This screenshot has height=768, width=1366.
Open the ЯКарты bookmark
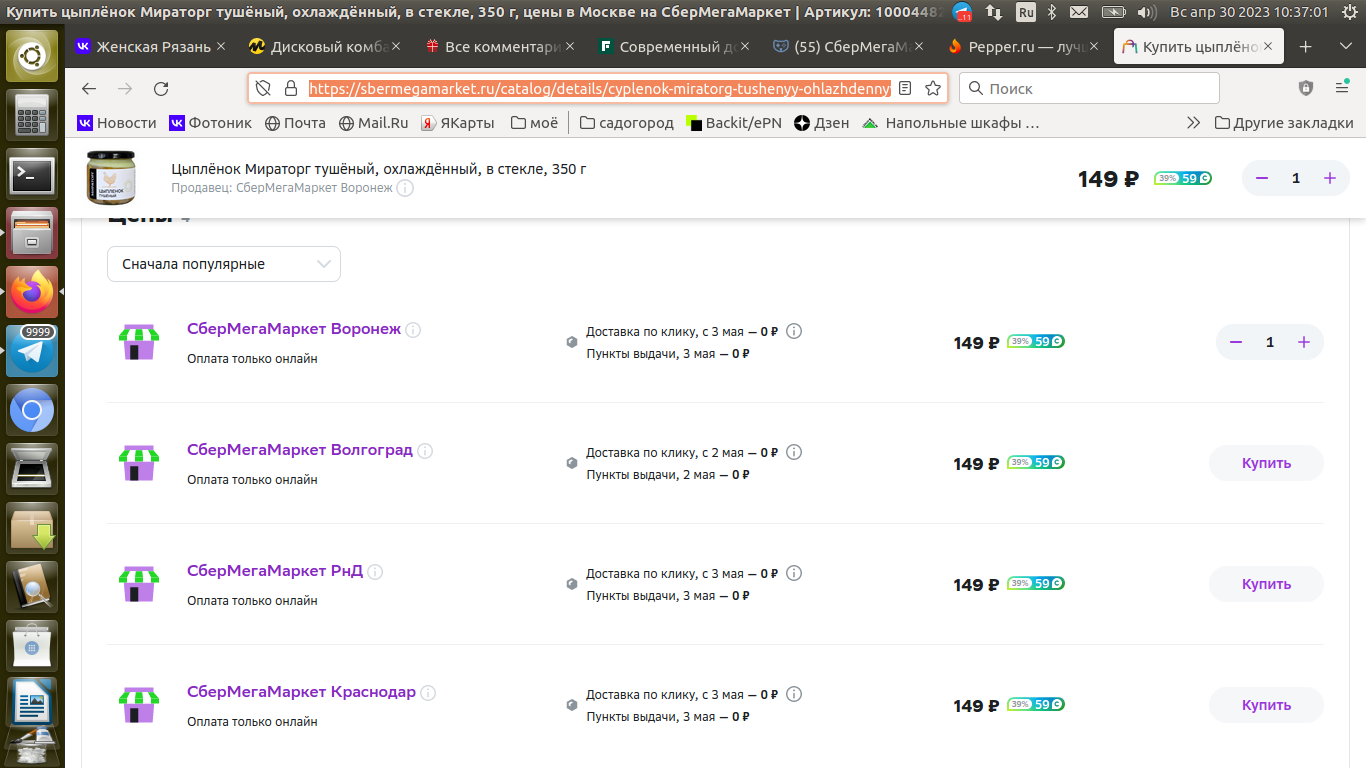pos(458,123)
